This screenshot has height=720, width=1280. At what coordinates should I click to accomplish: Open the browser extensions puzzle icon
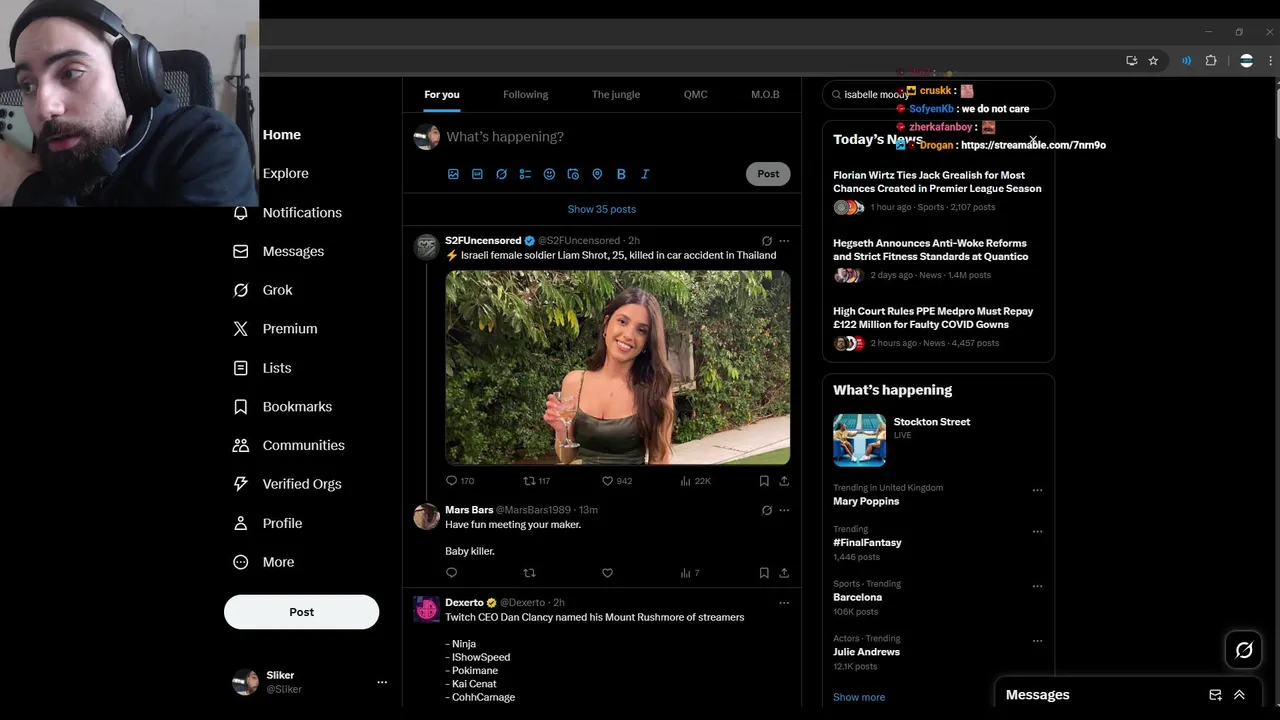tap(1211, 61)
